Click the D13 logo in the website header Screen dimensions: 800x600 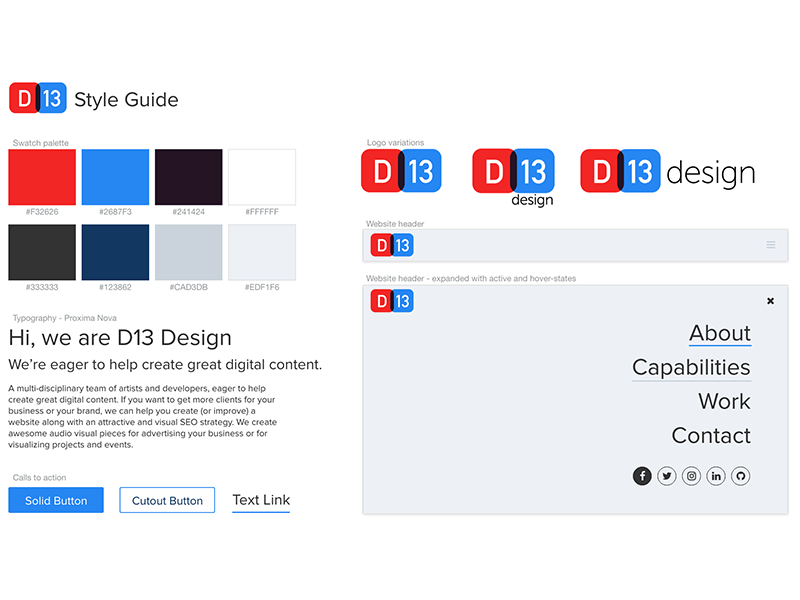click(391, 244)
